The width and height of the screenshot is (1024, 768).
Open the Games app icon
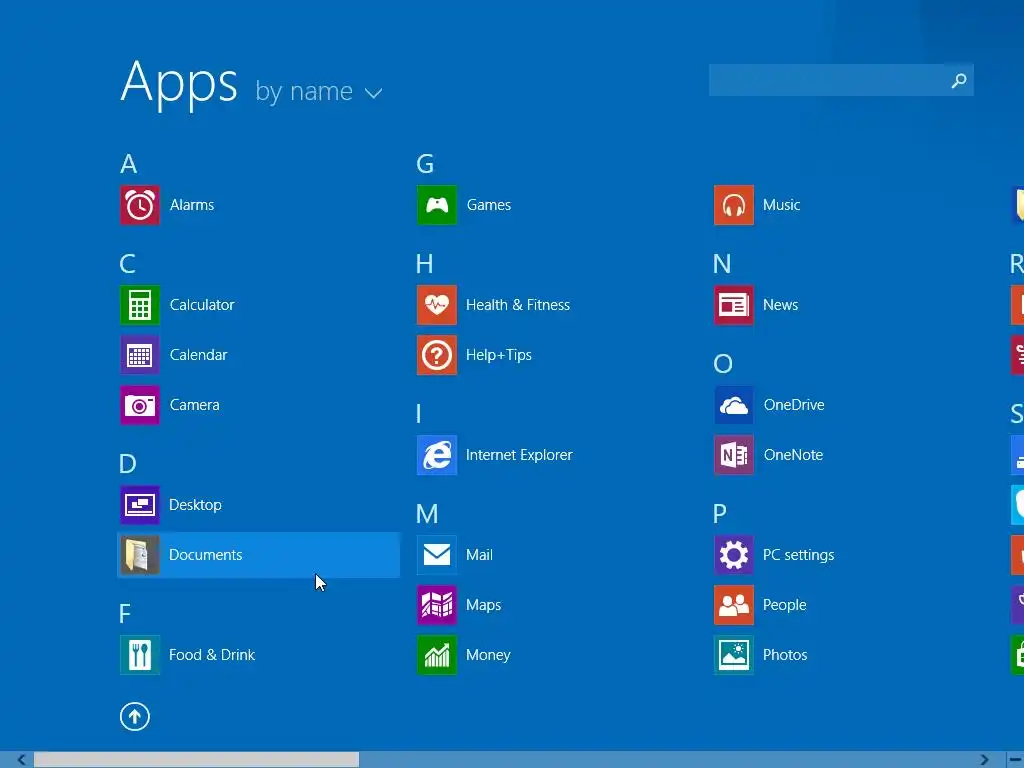pos(437,205)
